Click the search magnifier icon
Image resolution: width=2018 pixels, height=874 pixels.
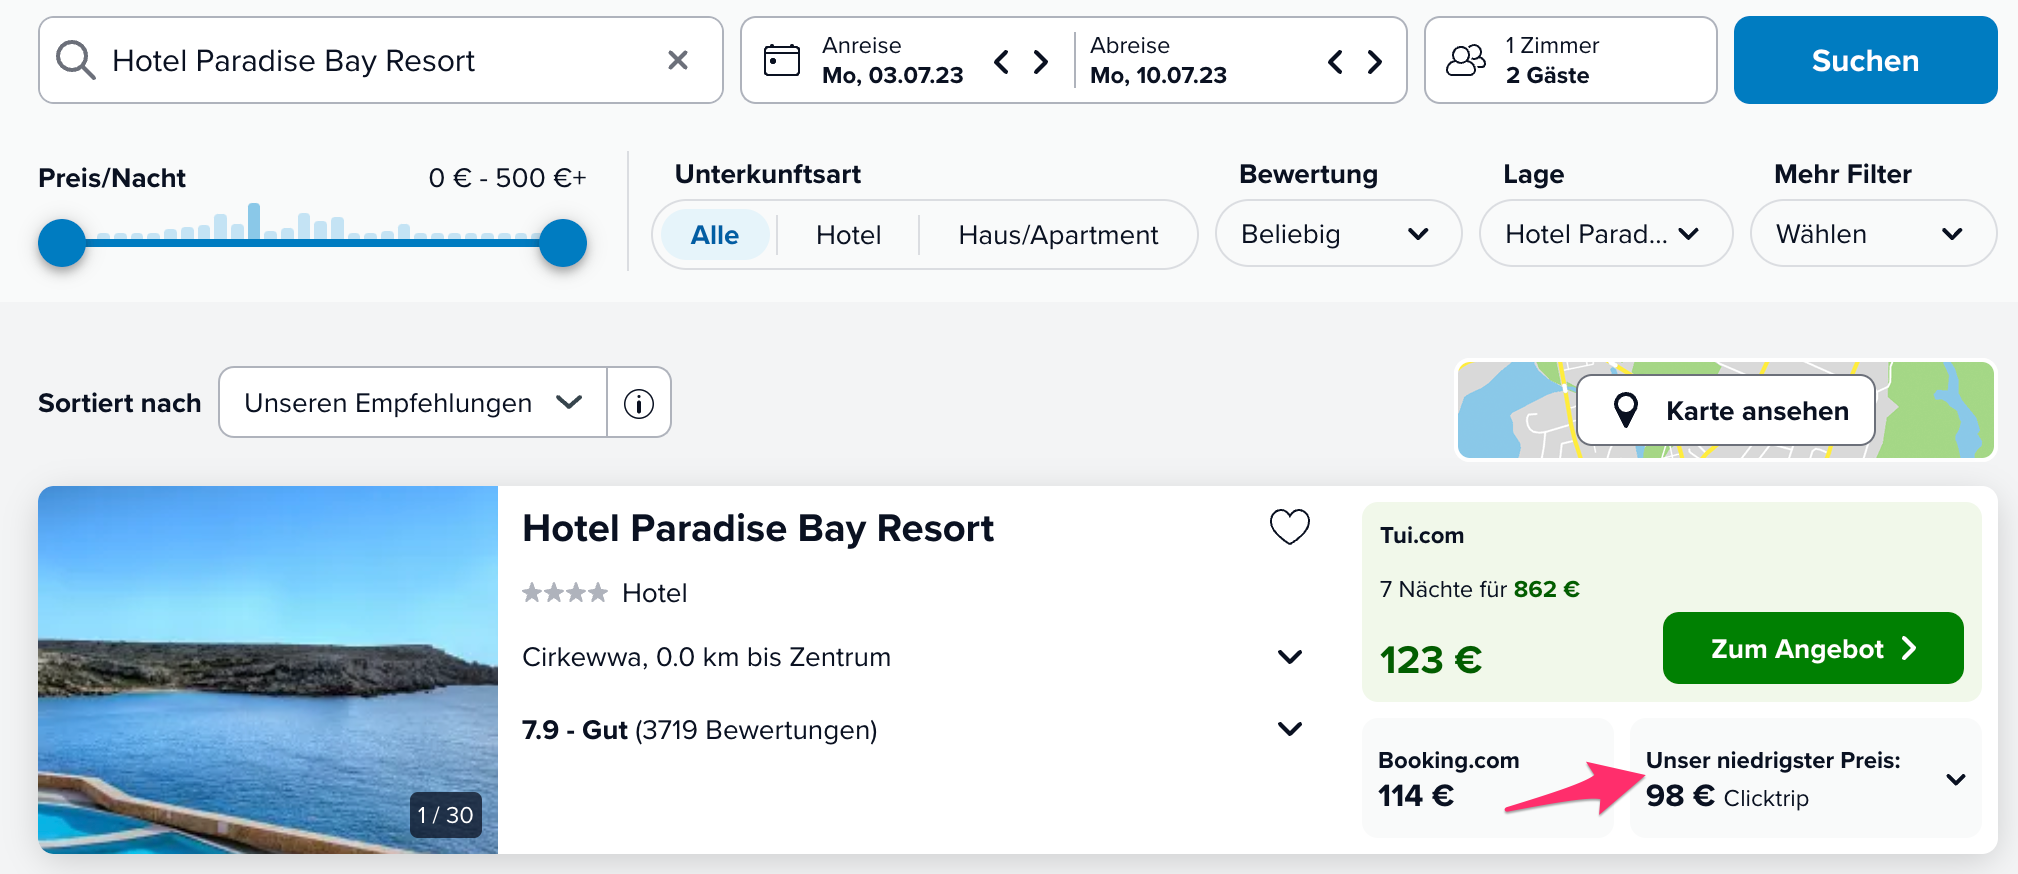(76, 60)
